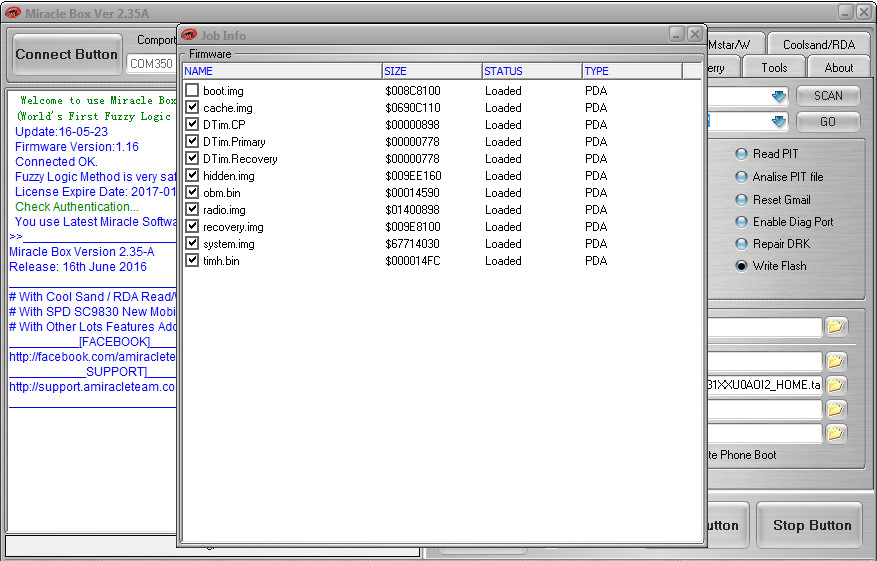Image resolution: width=877 pixels, height=561 pixels.
Task: Sort firmware list by TYPE column
Action: pyautogui.click(x=633, y=71)
